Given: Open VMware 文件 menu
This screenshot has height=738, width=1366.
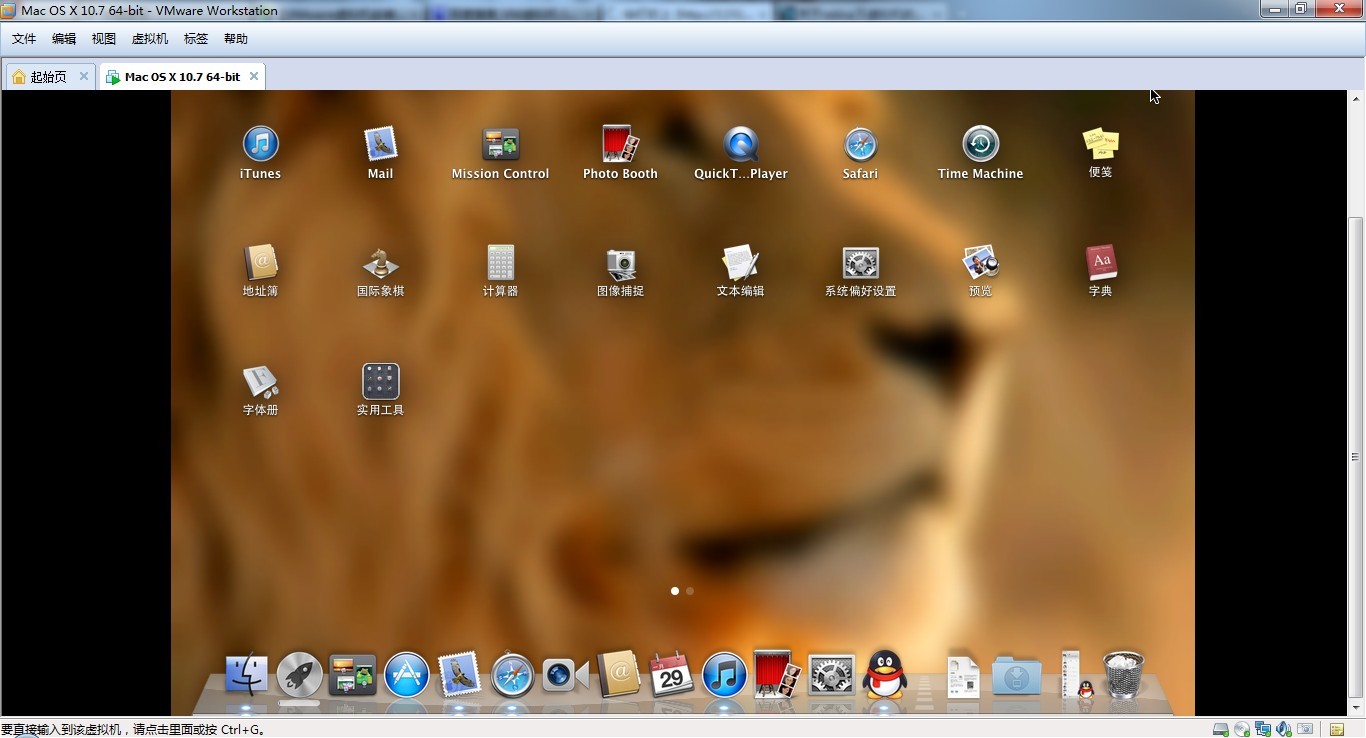Looking at the screenshot, I should click(x=24, y=39).
